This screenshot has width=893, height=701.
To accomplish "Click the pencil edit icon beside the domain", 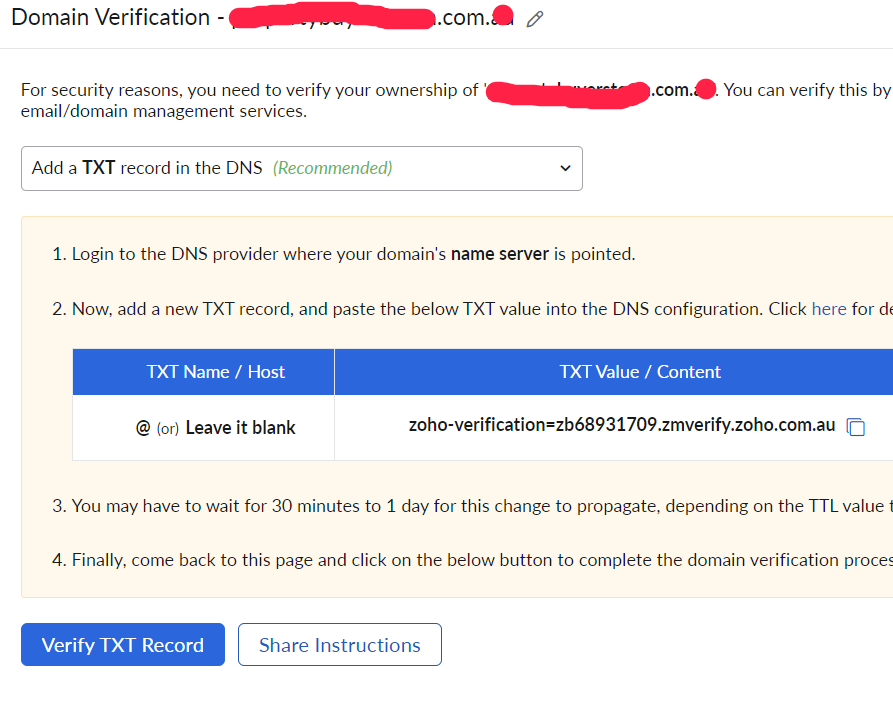I will pos(535,19).
